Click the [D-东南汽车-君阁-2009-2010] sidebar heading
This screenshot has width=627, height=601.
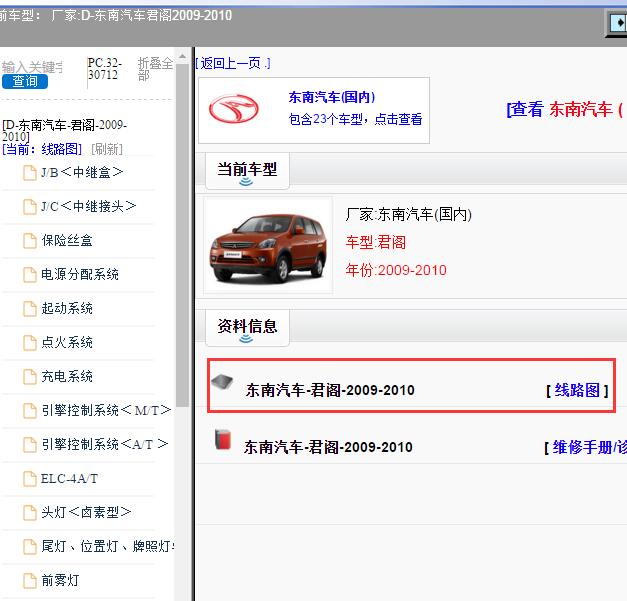pyautogui.click(x=64, y=131)
